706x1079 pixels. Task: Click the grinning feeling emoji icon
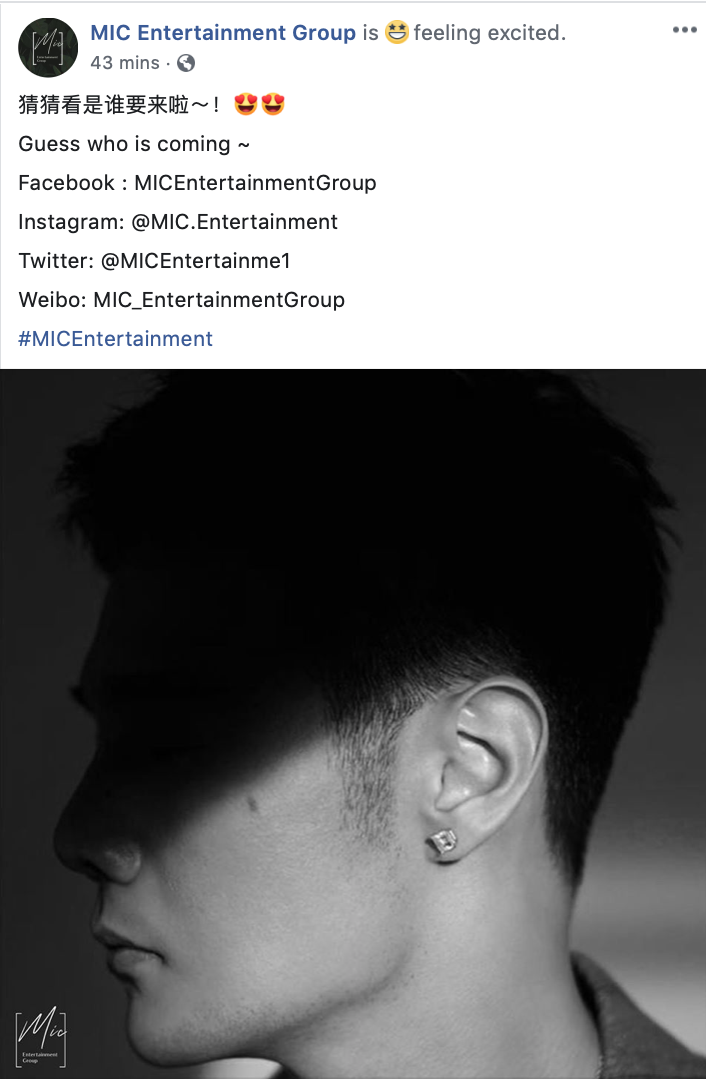(396, 32)
